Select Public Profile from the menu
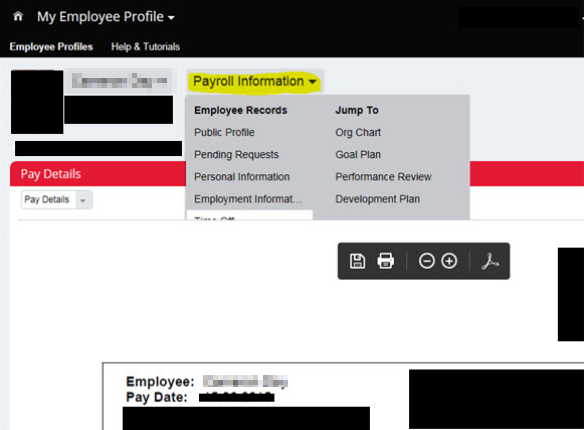The image size is (584, 430). [x=224, y=132]
